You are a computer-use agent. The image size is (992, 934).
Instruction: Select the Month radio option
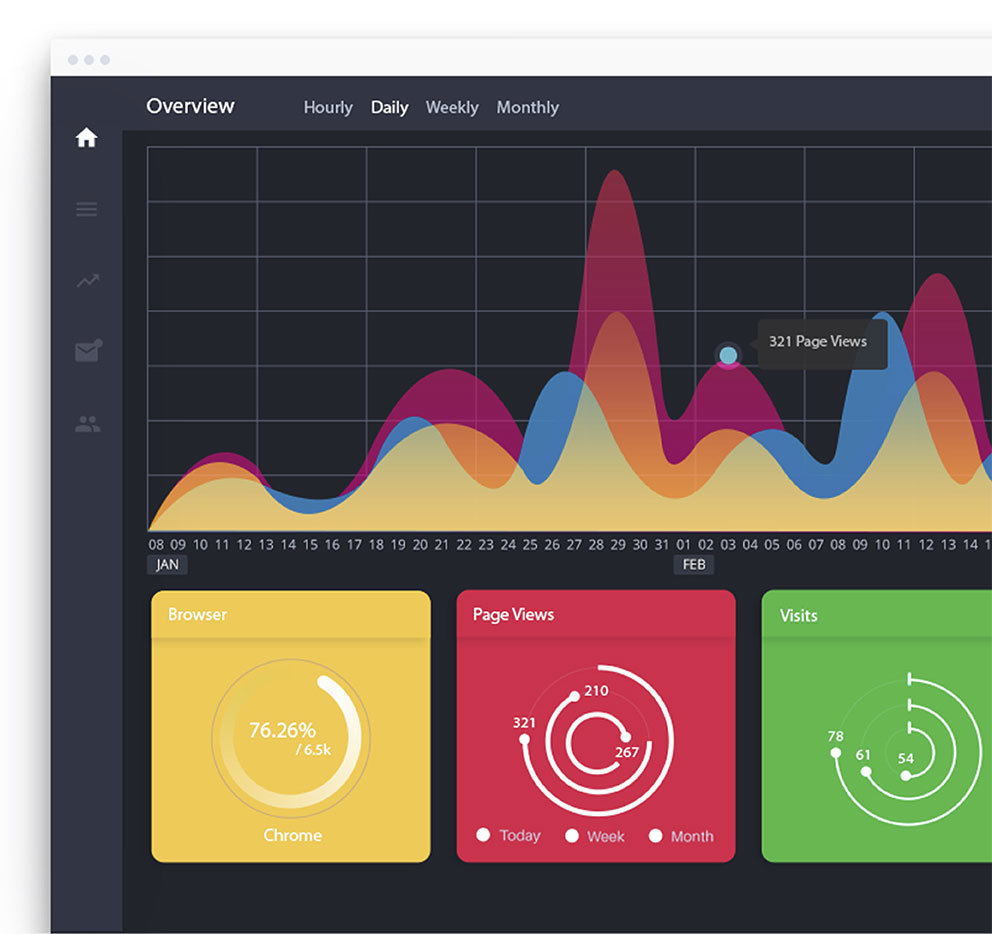point(655,836)
